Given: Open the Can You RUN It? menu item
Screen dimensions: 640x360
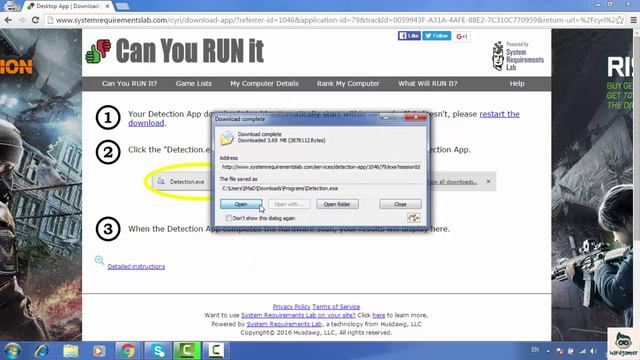Looking at the screenshot, I should (129, 84).
